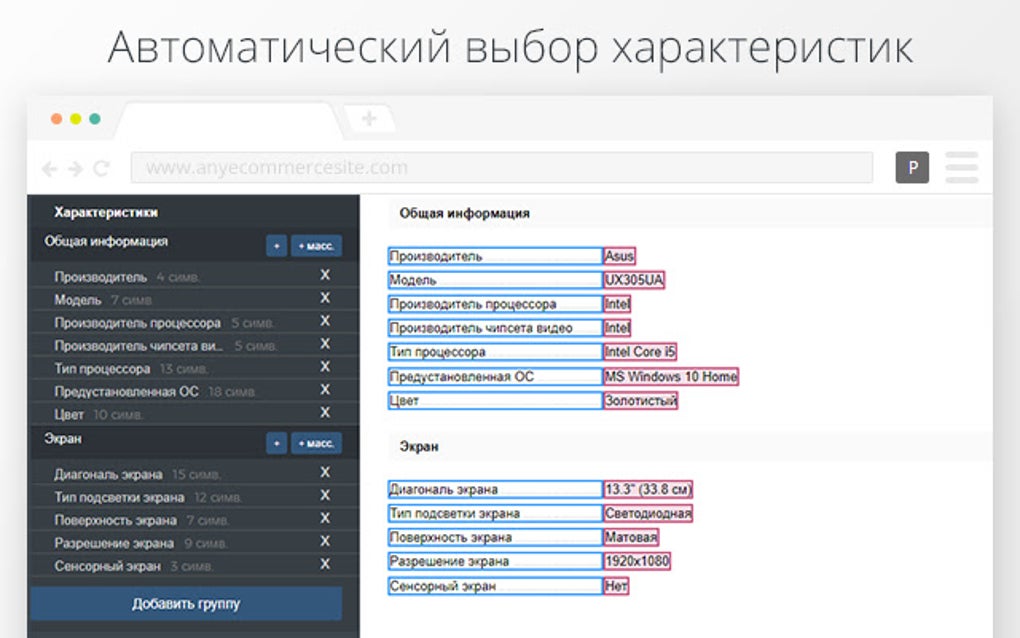Image resolution: width=1020 pixels, height=638 pixels.
Task: Click the browser back arrow
Action: [49, 169]
